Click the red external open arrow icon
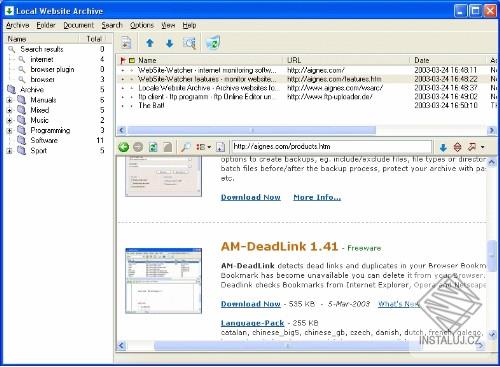500x367 pixels. pyautogui.click(x=472, y=146)
